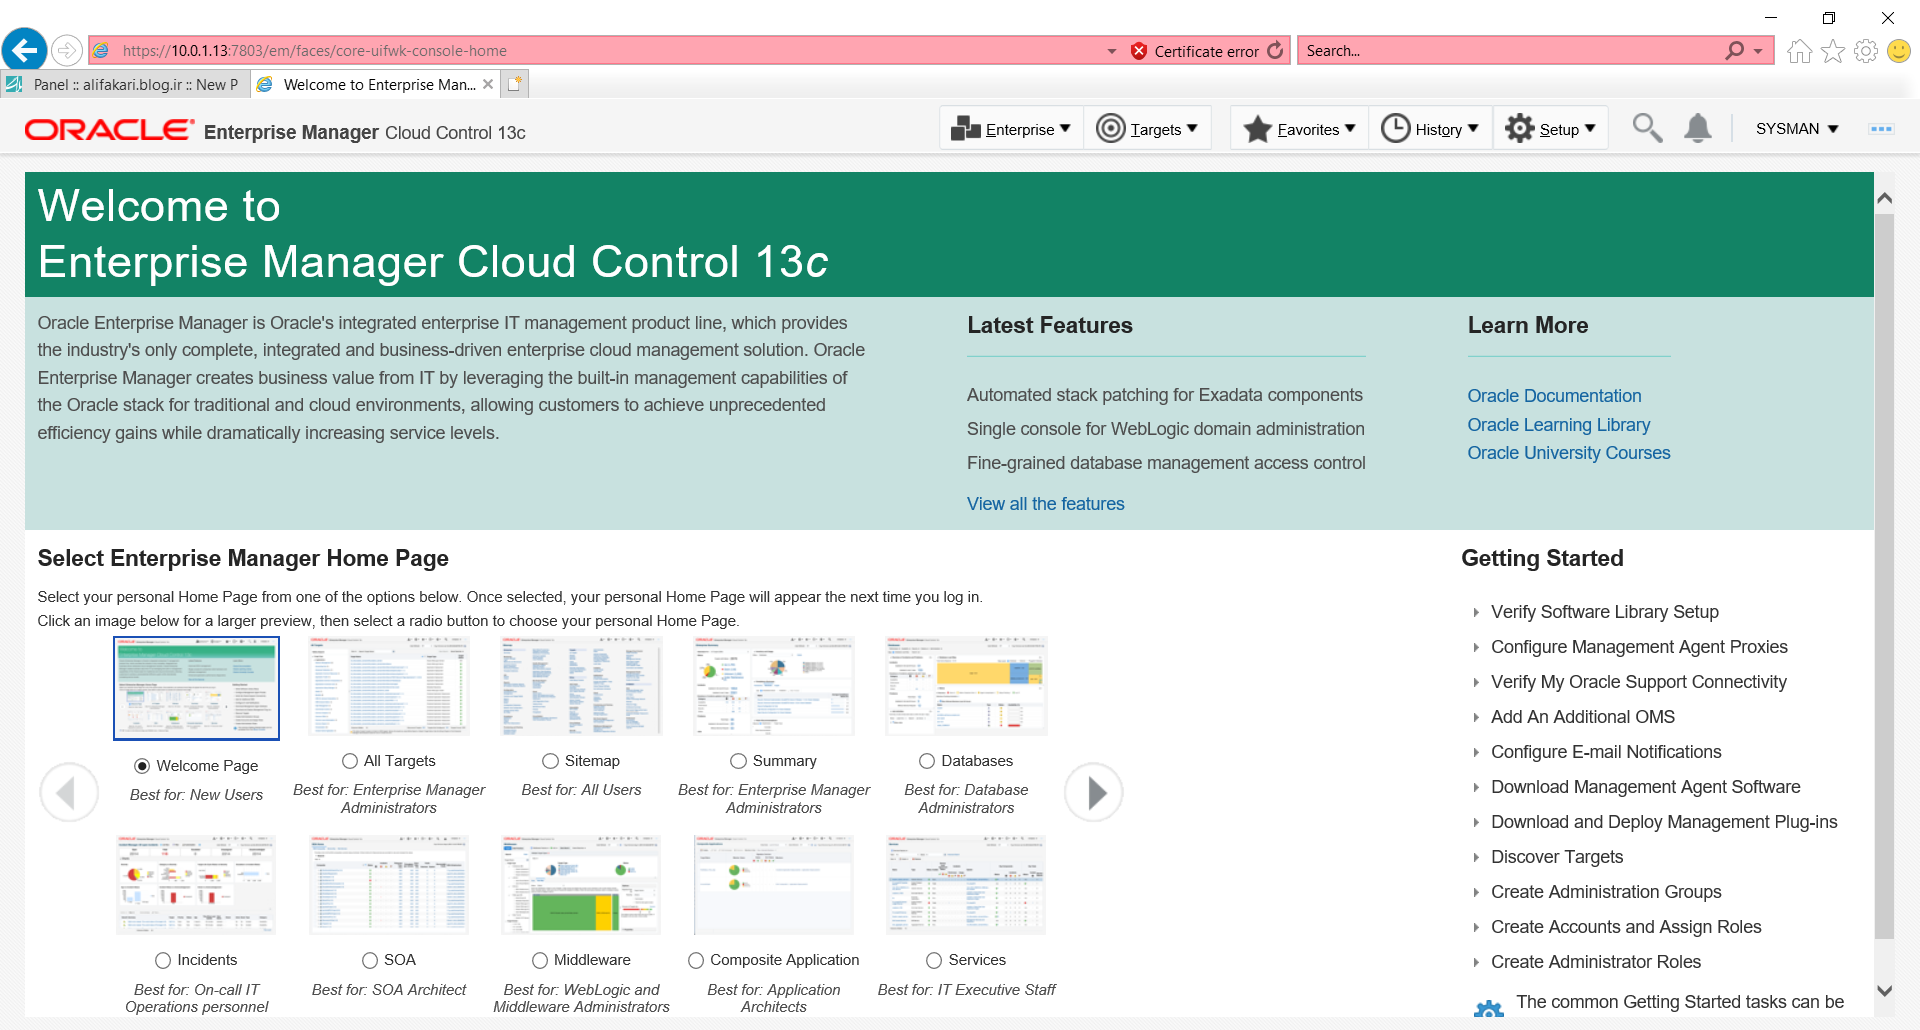
Task: Click the browser Search input field
Action: (1510, 51)
